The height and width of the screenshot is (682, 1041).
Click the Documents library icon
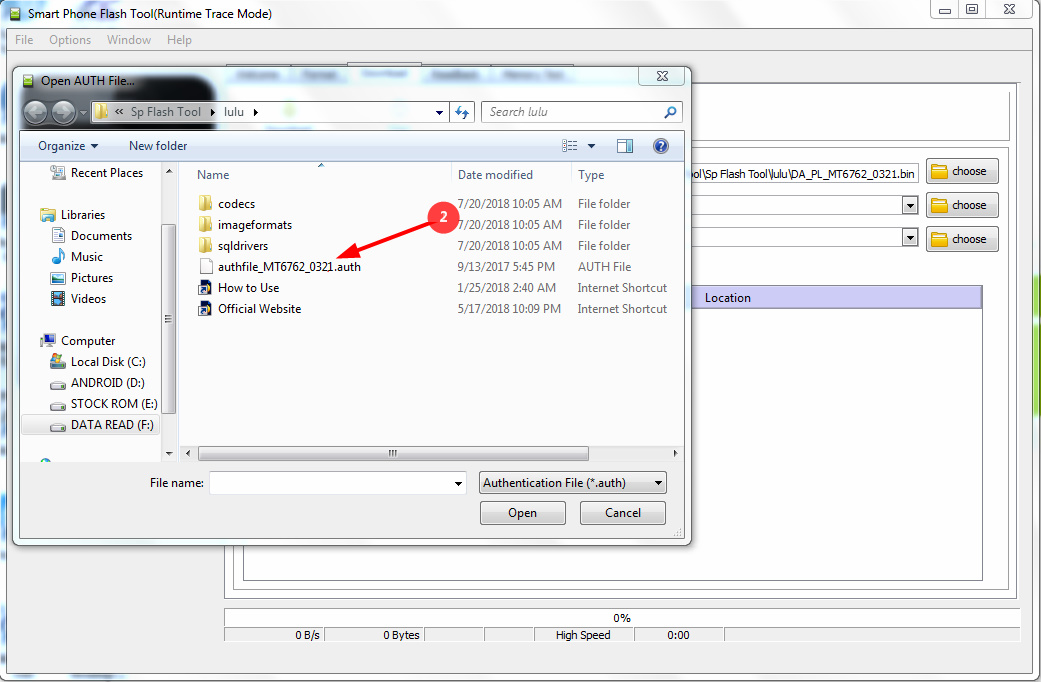(58, 236)
